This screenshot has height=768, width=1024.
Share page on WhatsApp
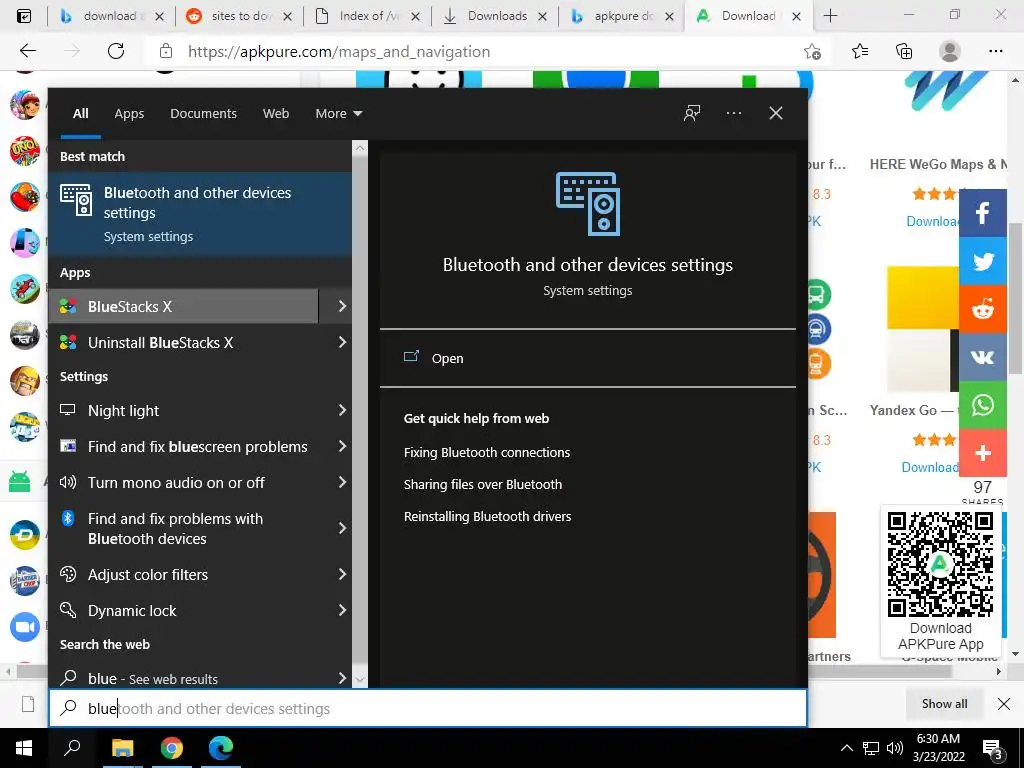coord(982,405)
